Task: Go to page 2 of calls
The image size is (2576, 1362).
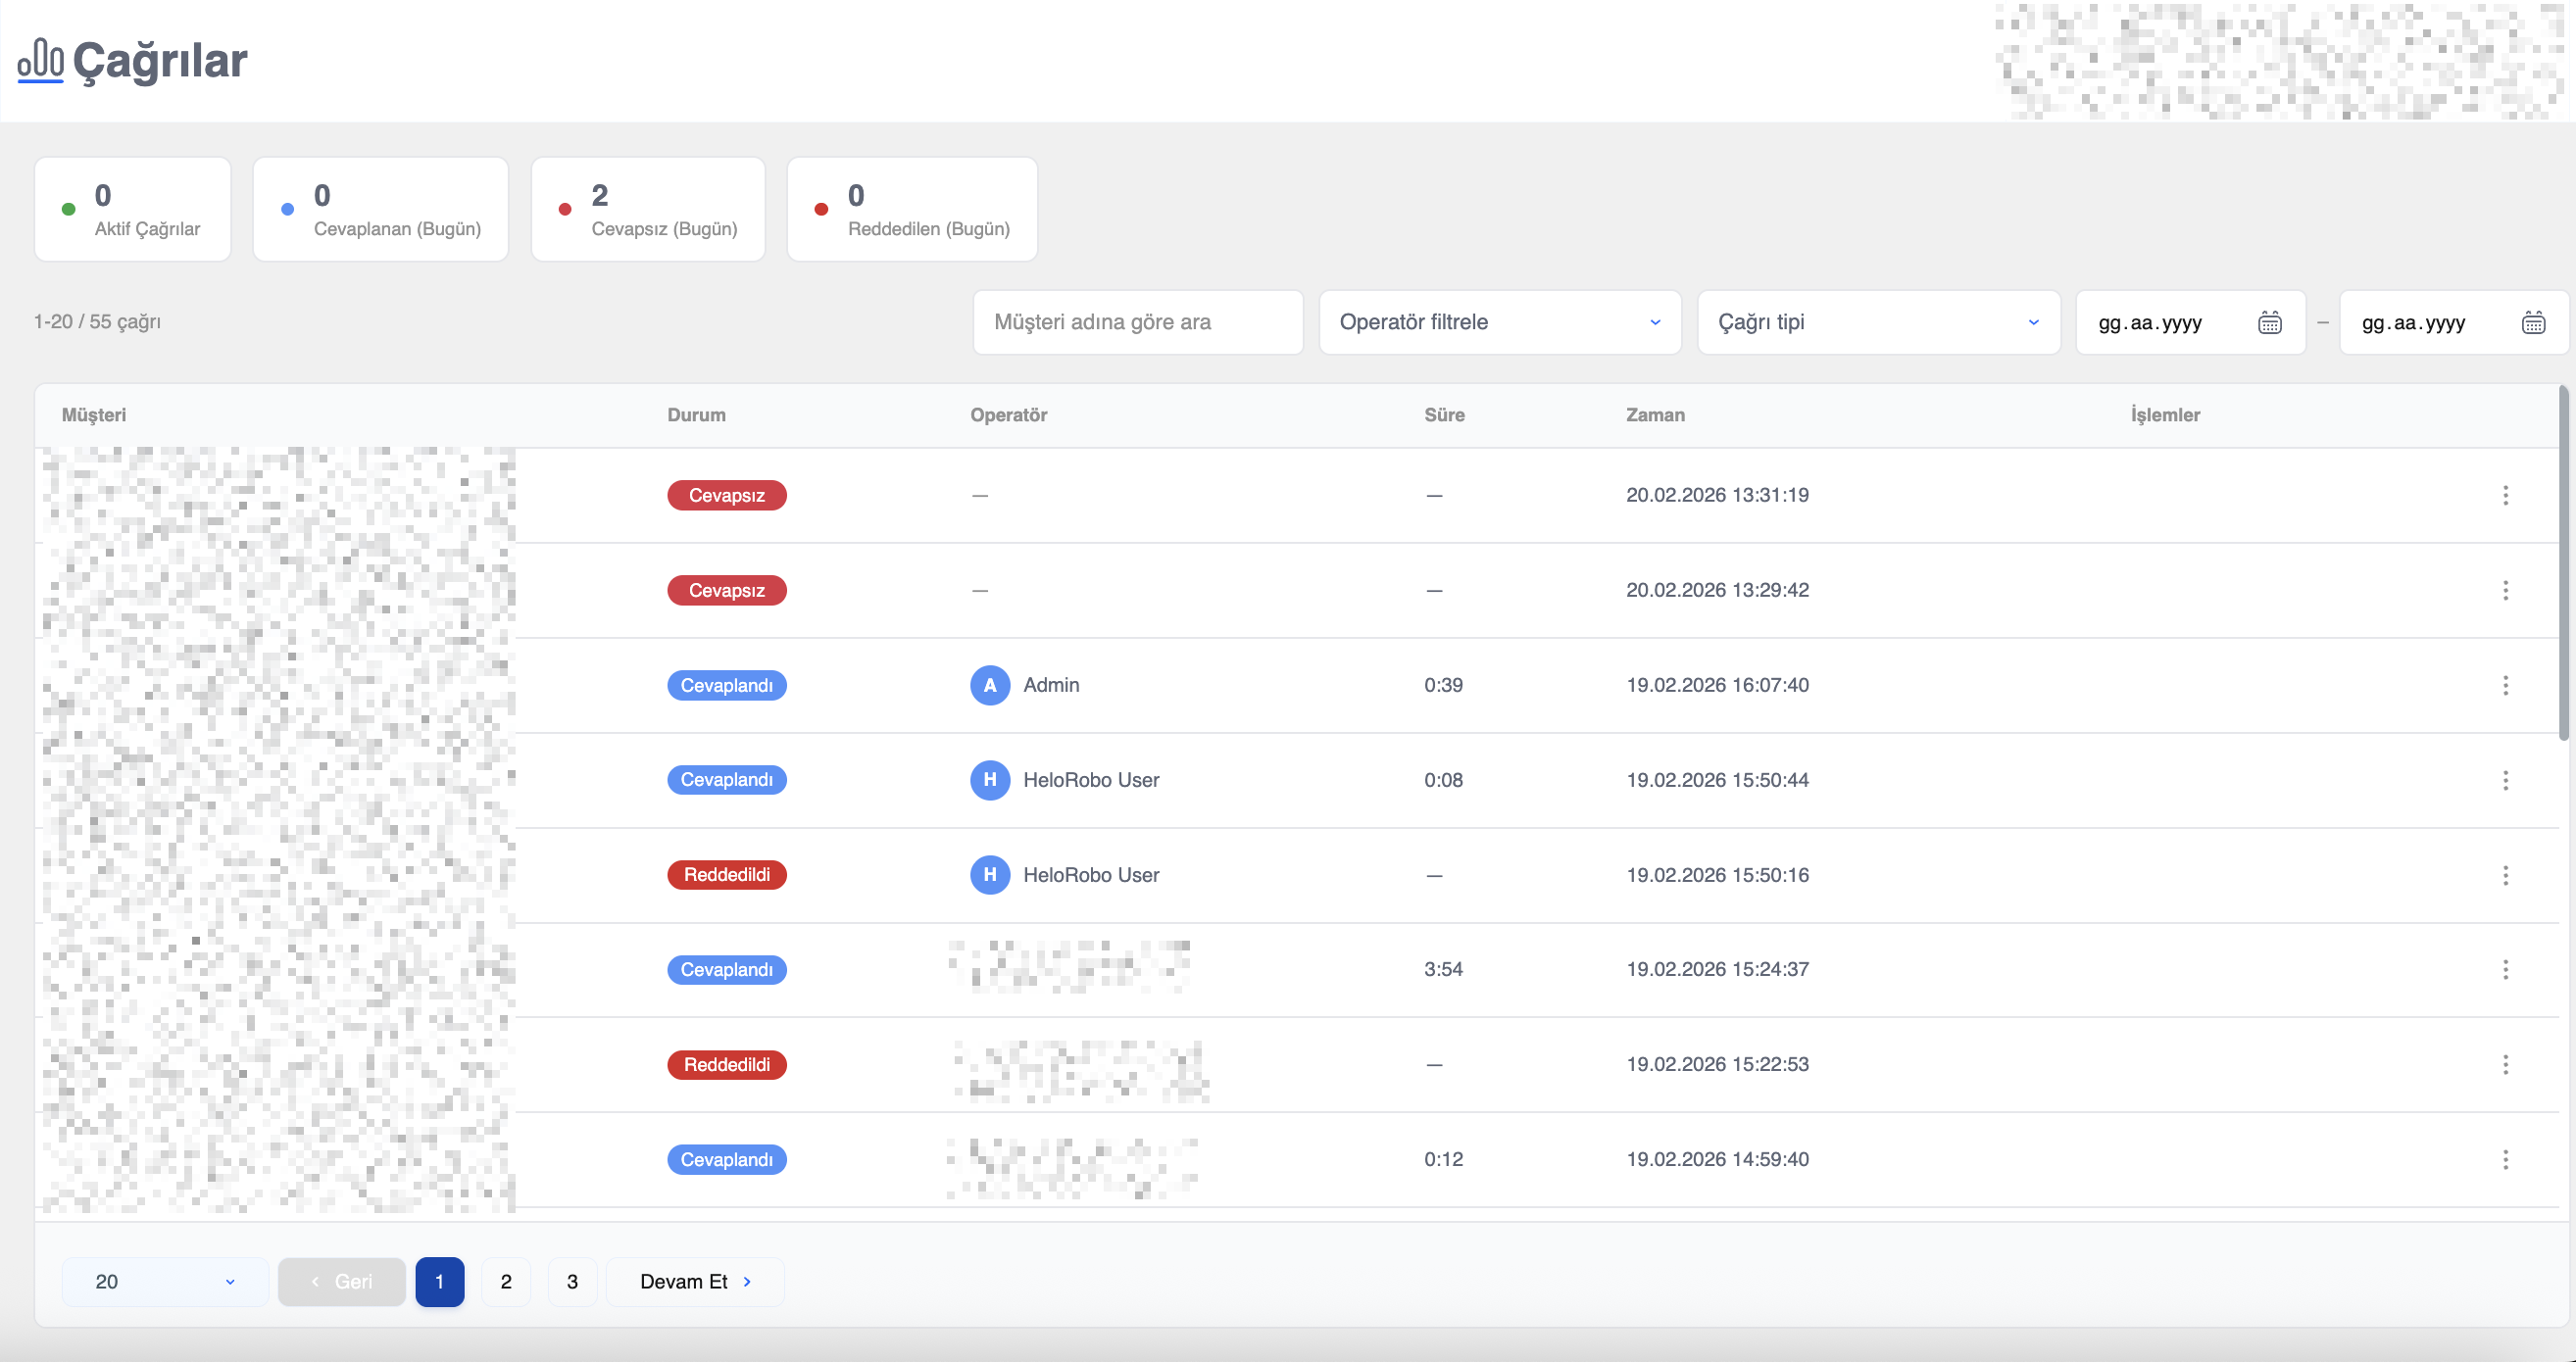Action: click(x=506, y=1281)
